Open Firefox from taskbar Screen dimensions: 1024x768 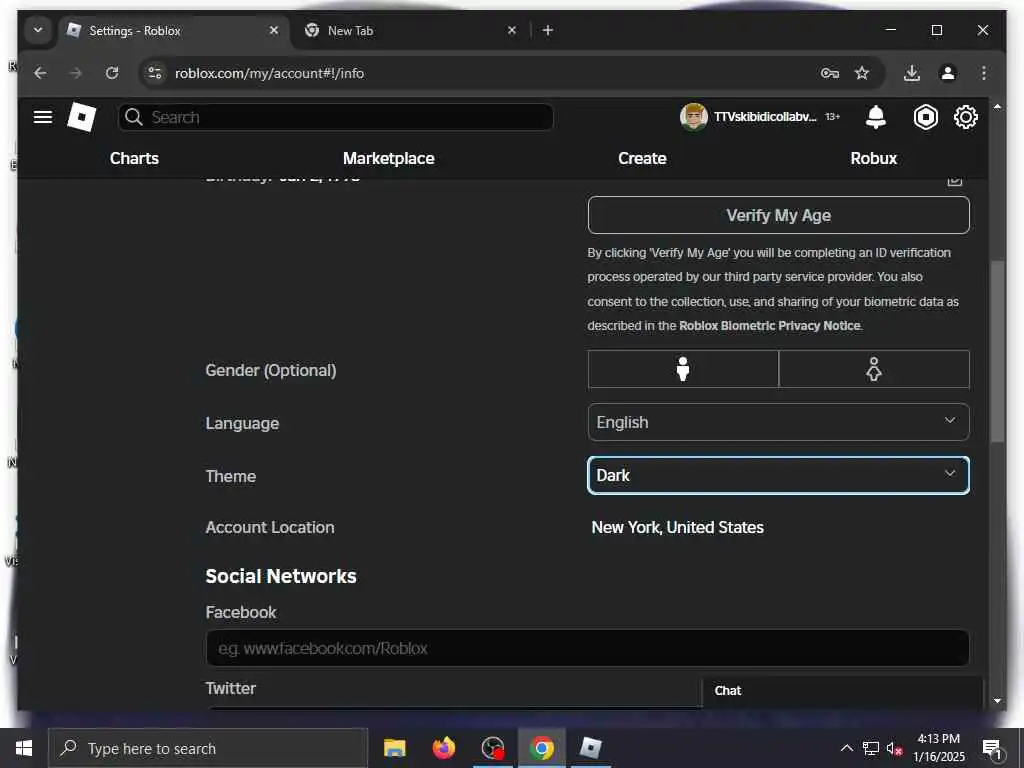(x=443, y=748)
